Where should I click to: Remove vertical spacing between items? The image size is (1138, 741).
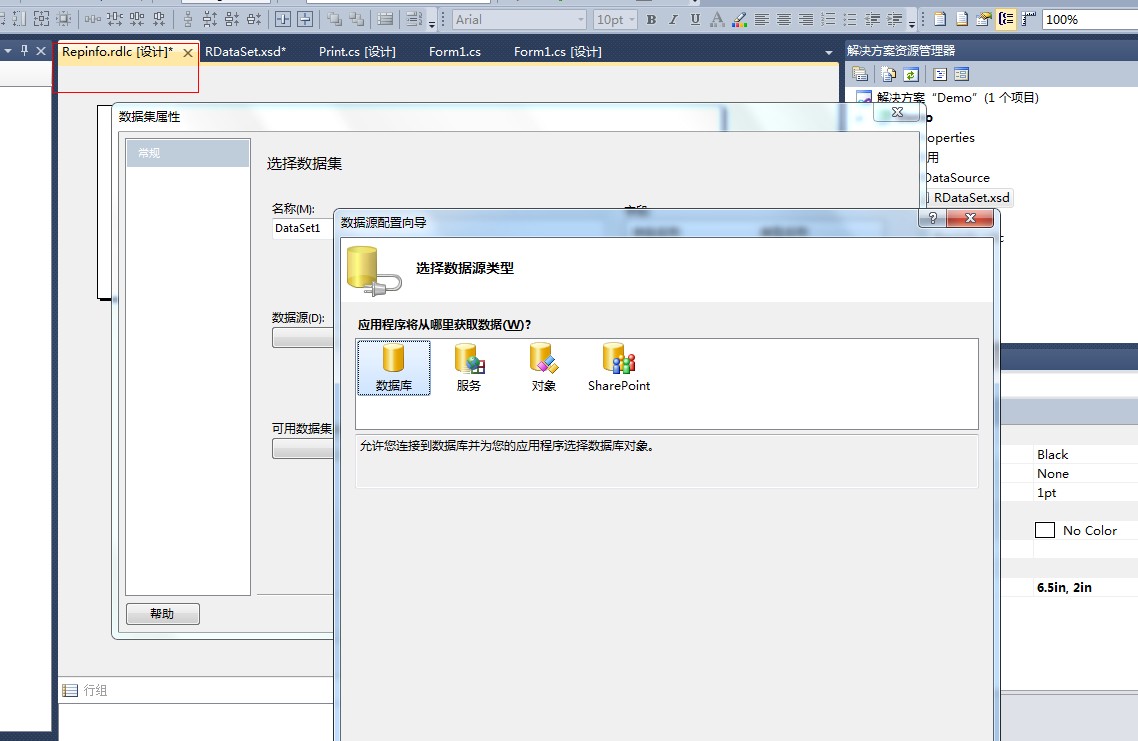tap(254, 20)
